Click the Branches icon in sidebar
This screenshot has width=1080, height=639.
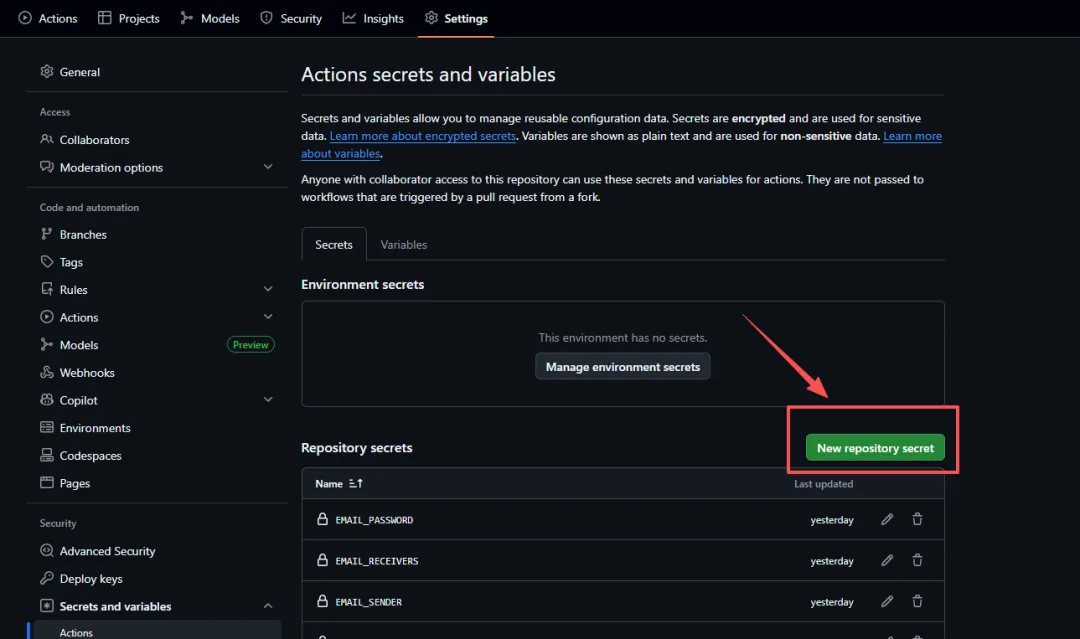pos(47,235)
